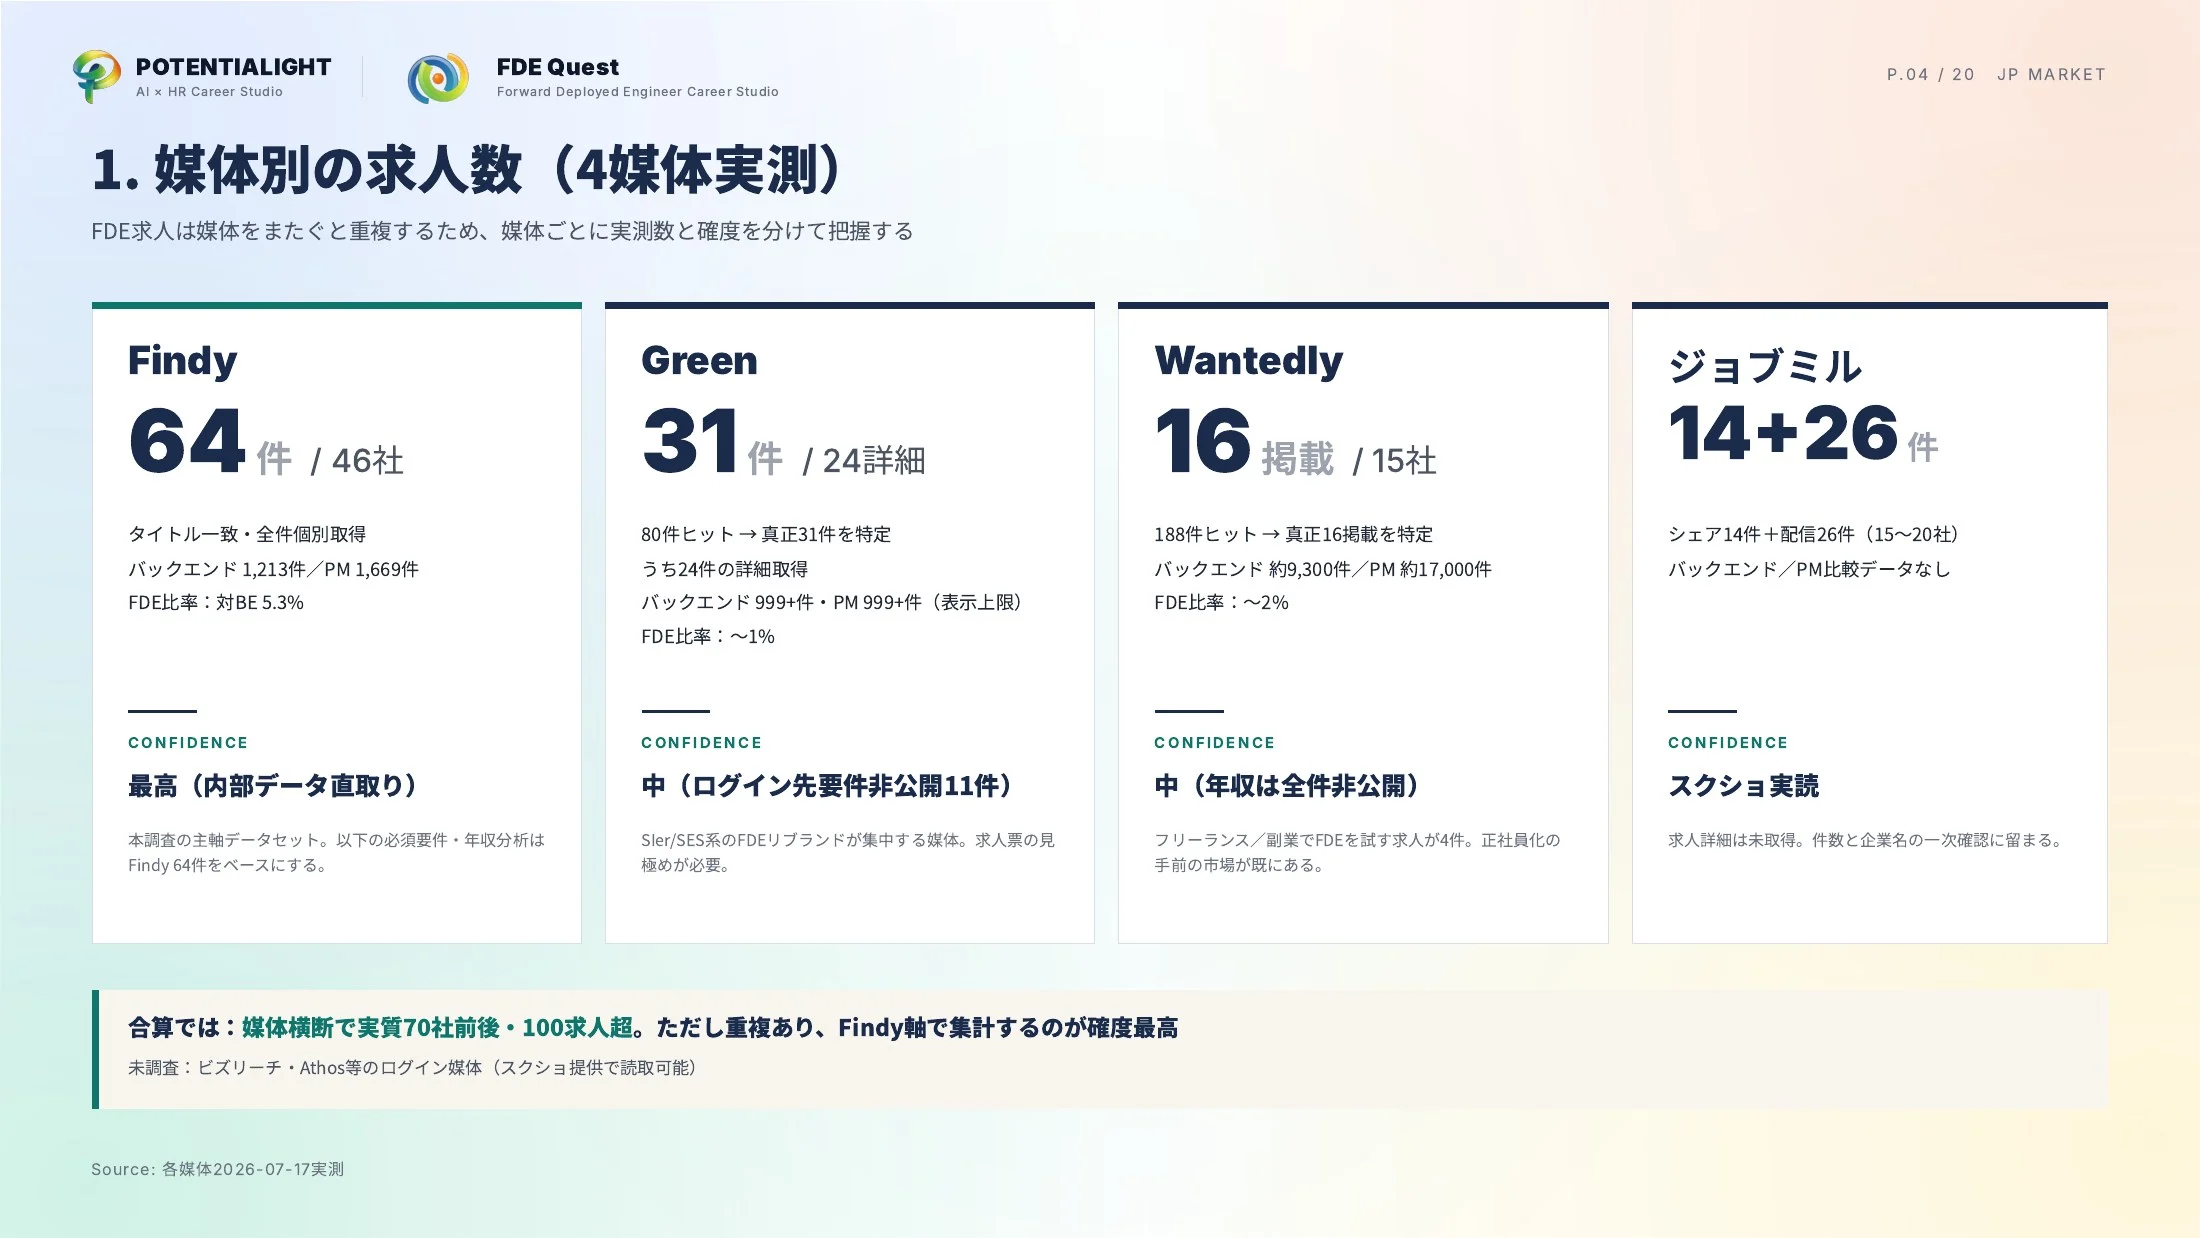Click the POTENTIALIGHT logo icon
This screenshot has height=1238, width=2200.
[x=97, y=76]
